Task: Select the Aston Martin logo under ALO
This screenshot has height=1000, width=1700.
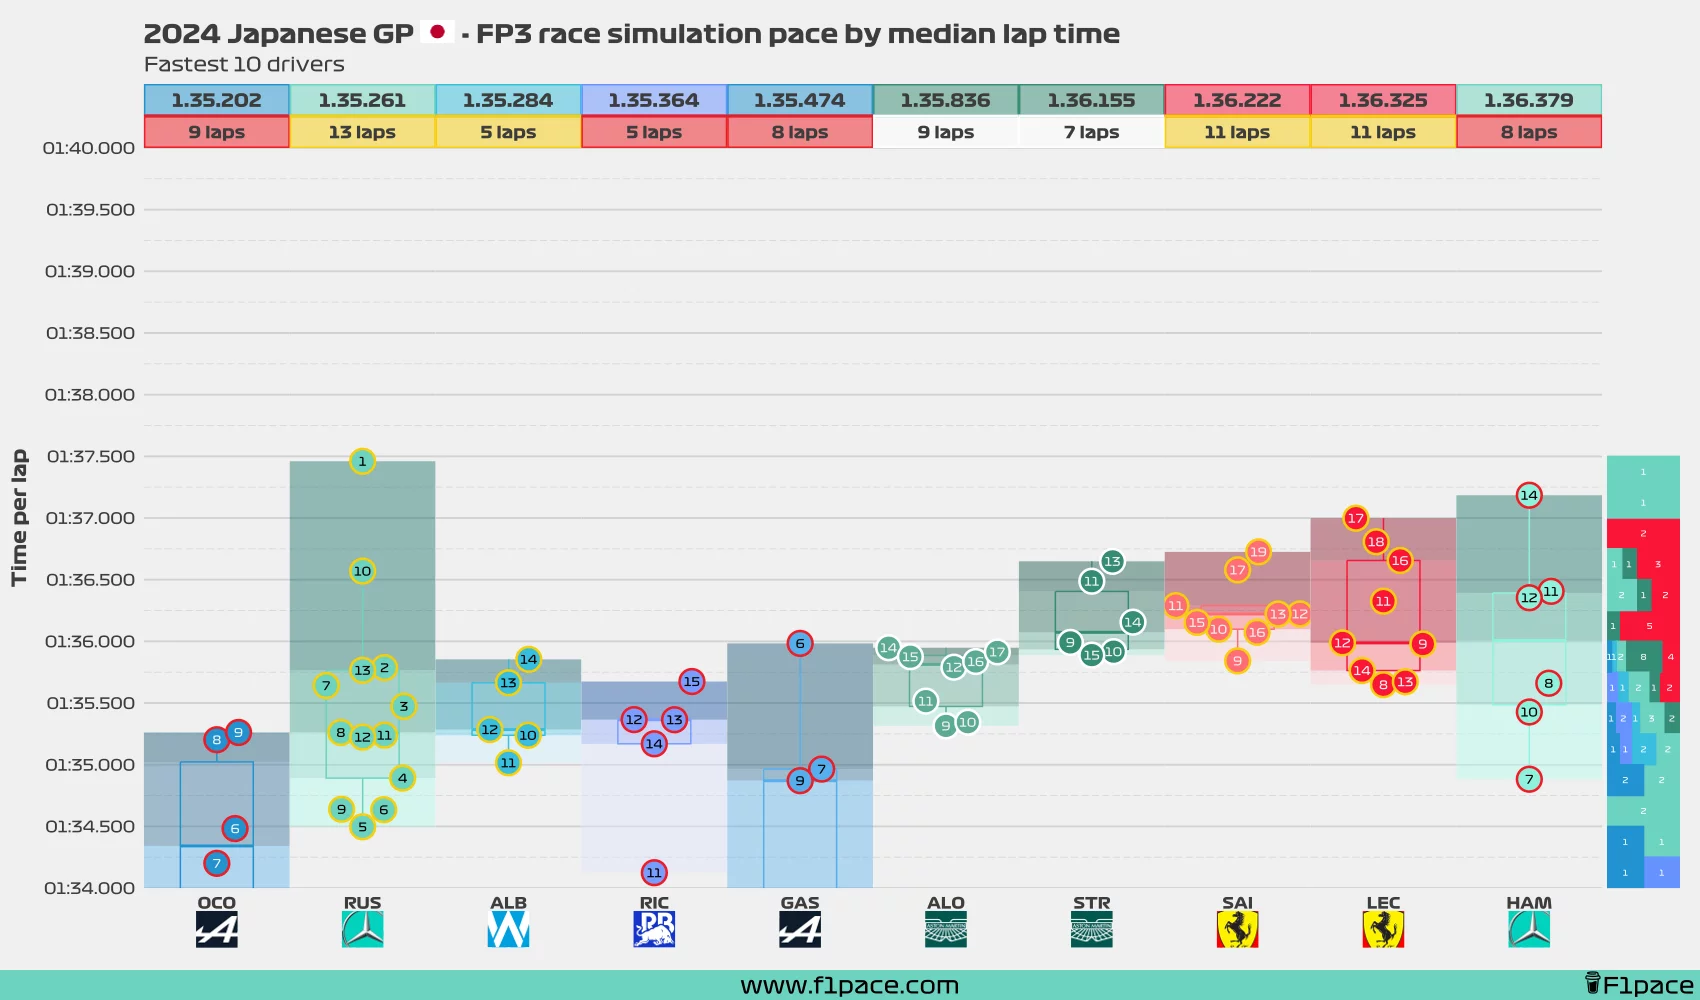Action: click(x=945, y=927)
